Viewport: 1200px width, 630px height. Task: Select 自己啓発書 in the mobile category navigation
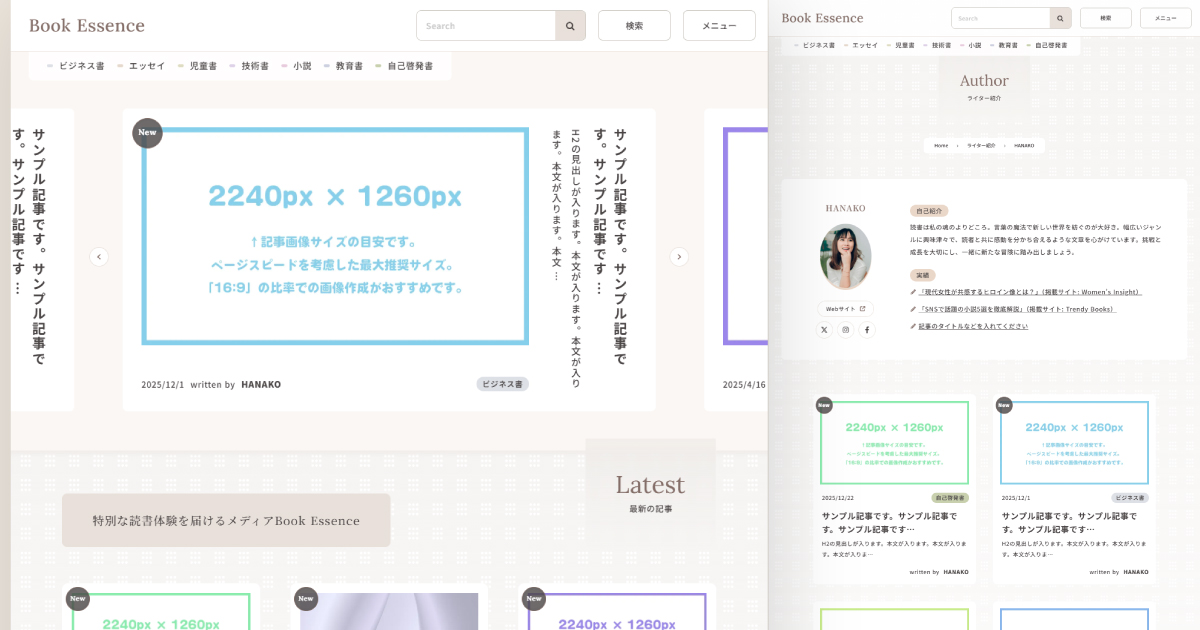click(1050, 44)
